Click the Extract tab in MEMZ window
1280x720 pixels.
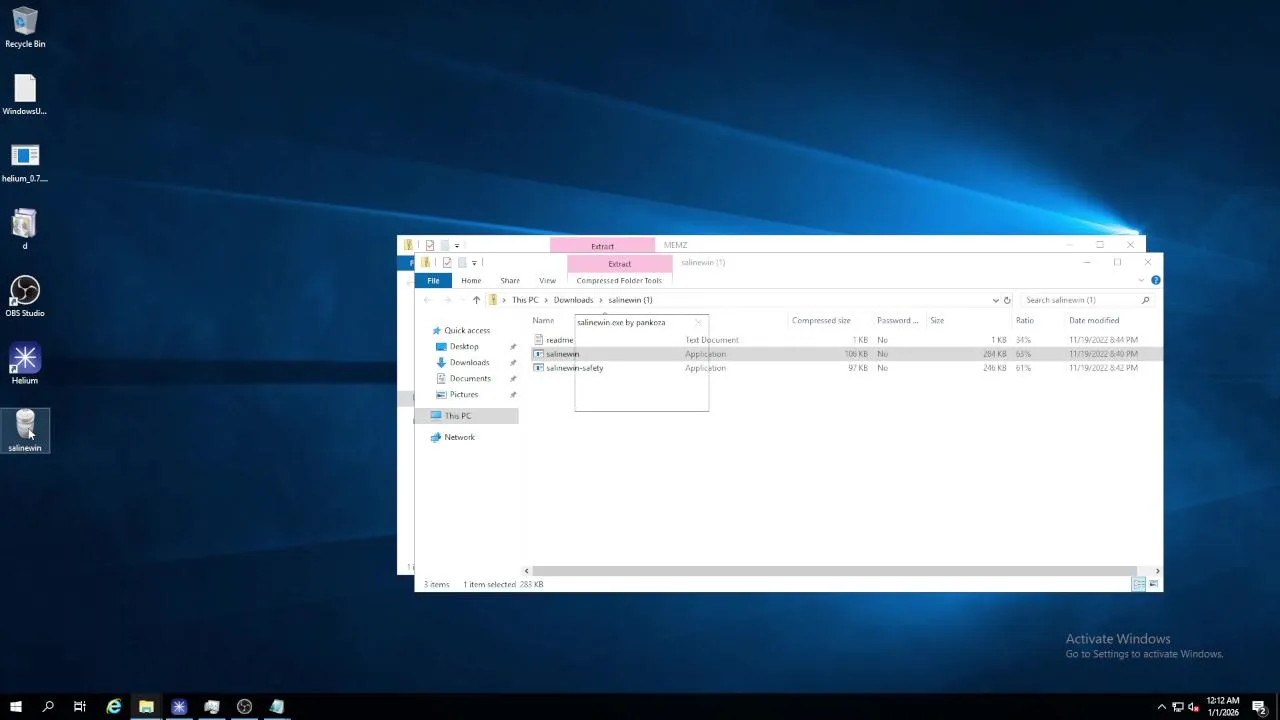602,246
